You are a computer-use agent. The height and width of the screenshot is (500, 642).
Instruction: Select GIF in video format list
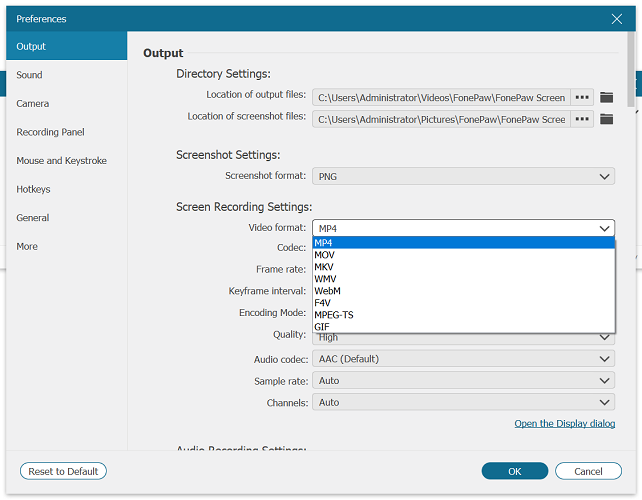tap(463, 327)
